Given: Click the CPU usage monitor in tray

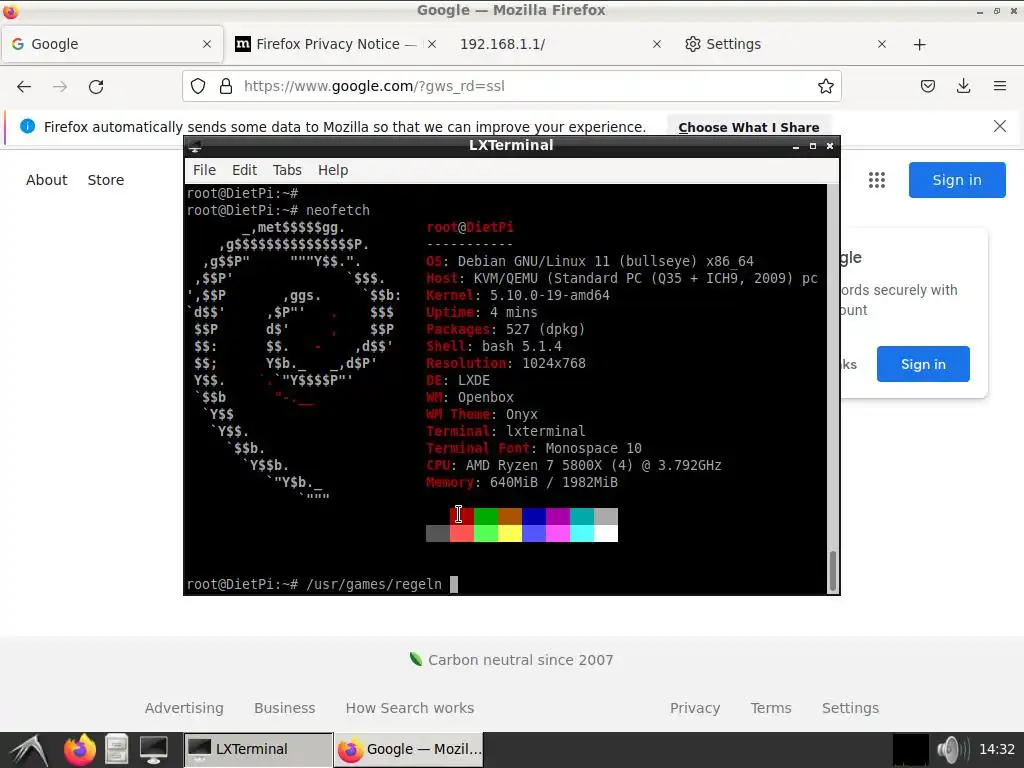Looking at the screenshot, I should pos(910,749).
